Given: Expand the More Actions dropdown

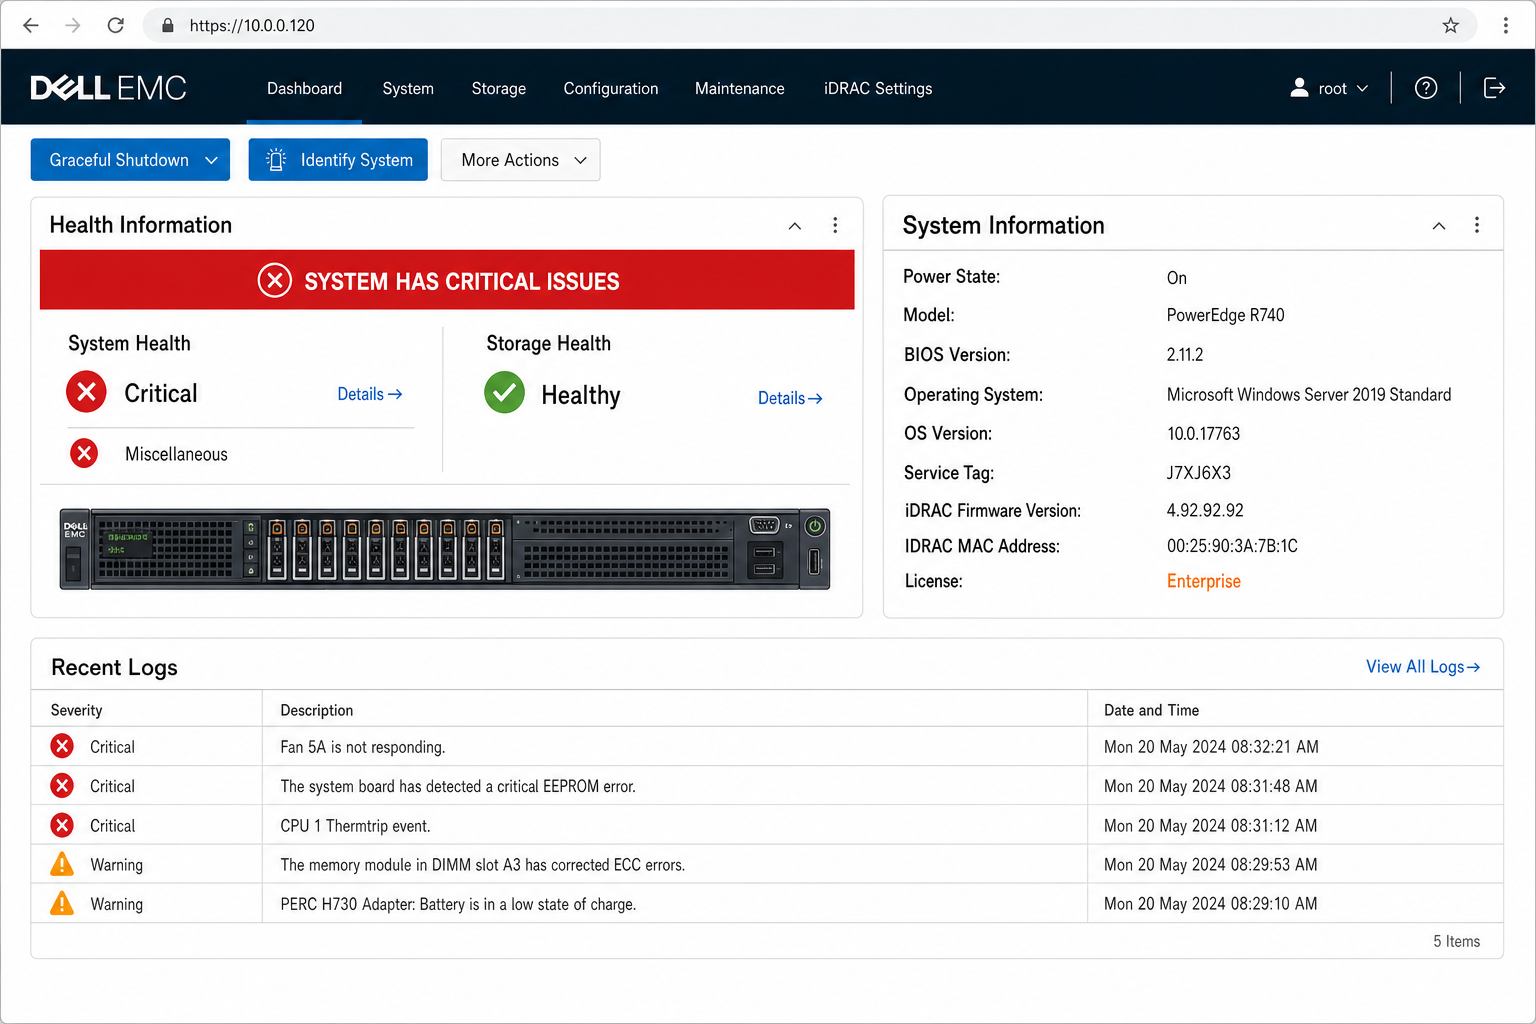Looking at the screenshot, I should point(520,160).
